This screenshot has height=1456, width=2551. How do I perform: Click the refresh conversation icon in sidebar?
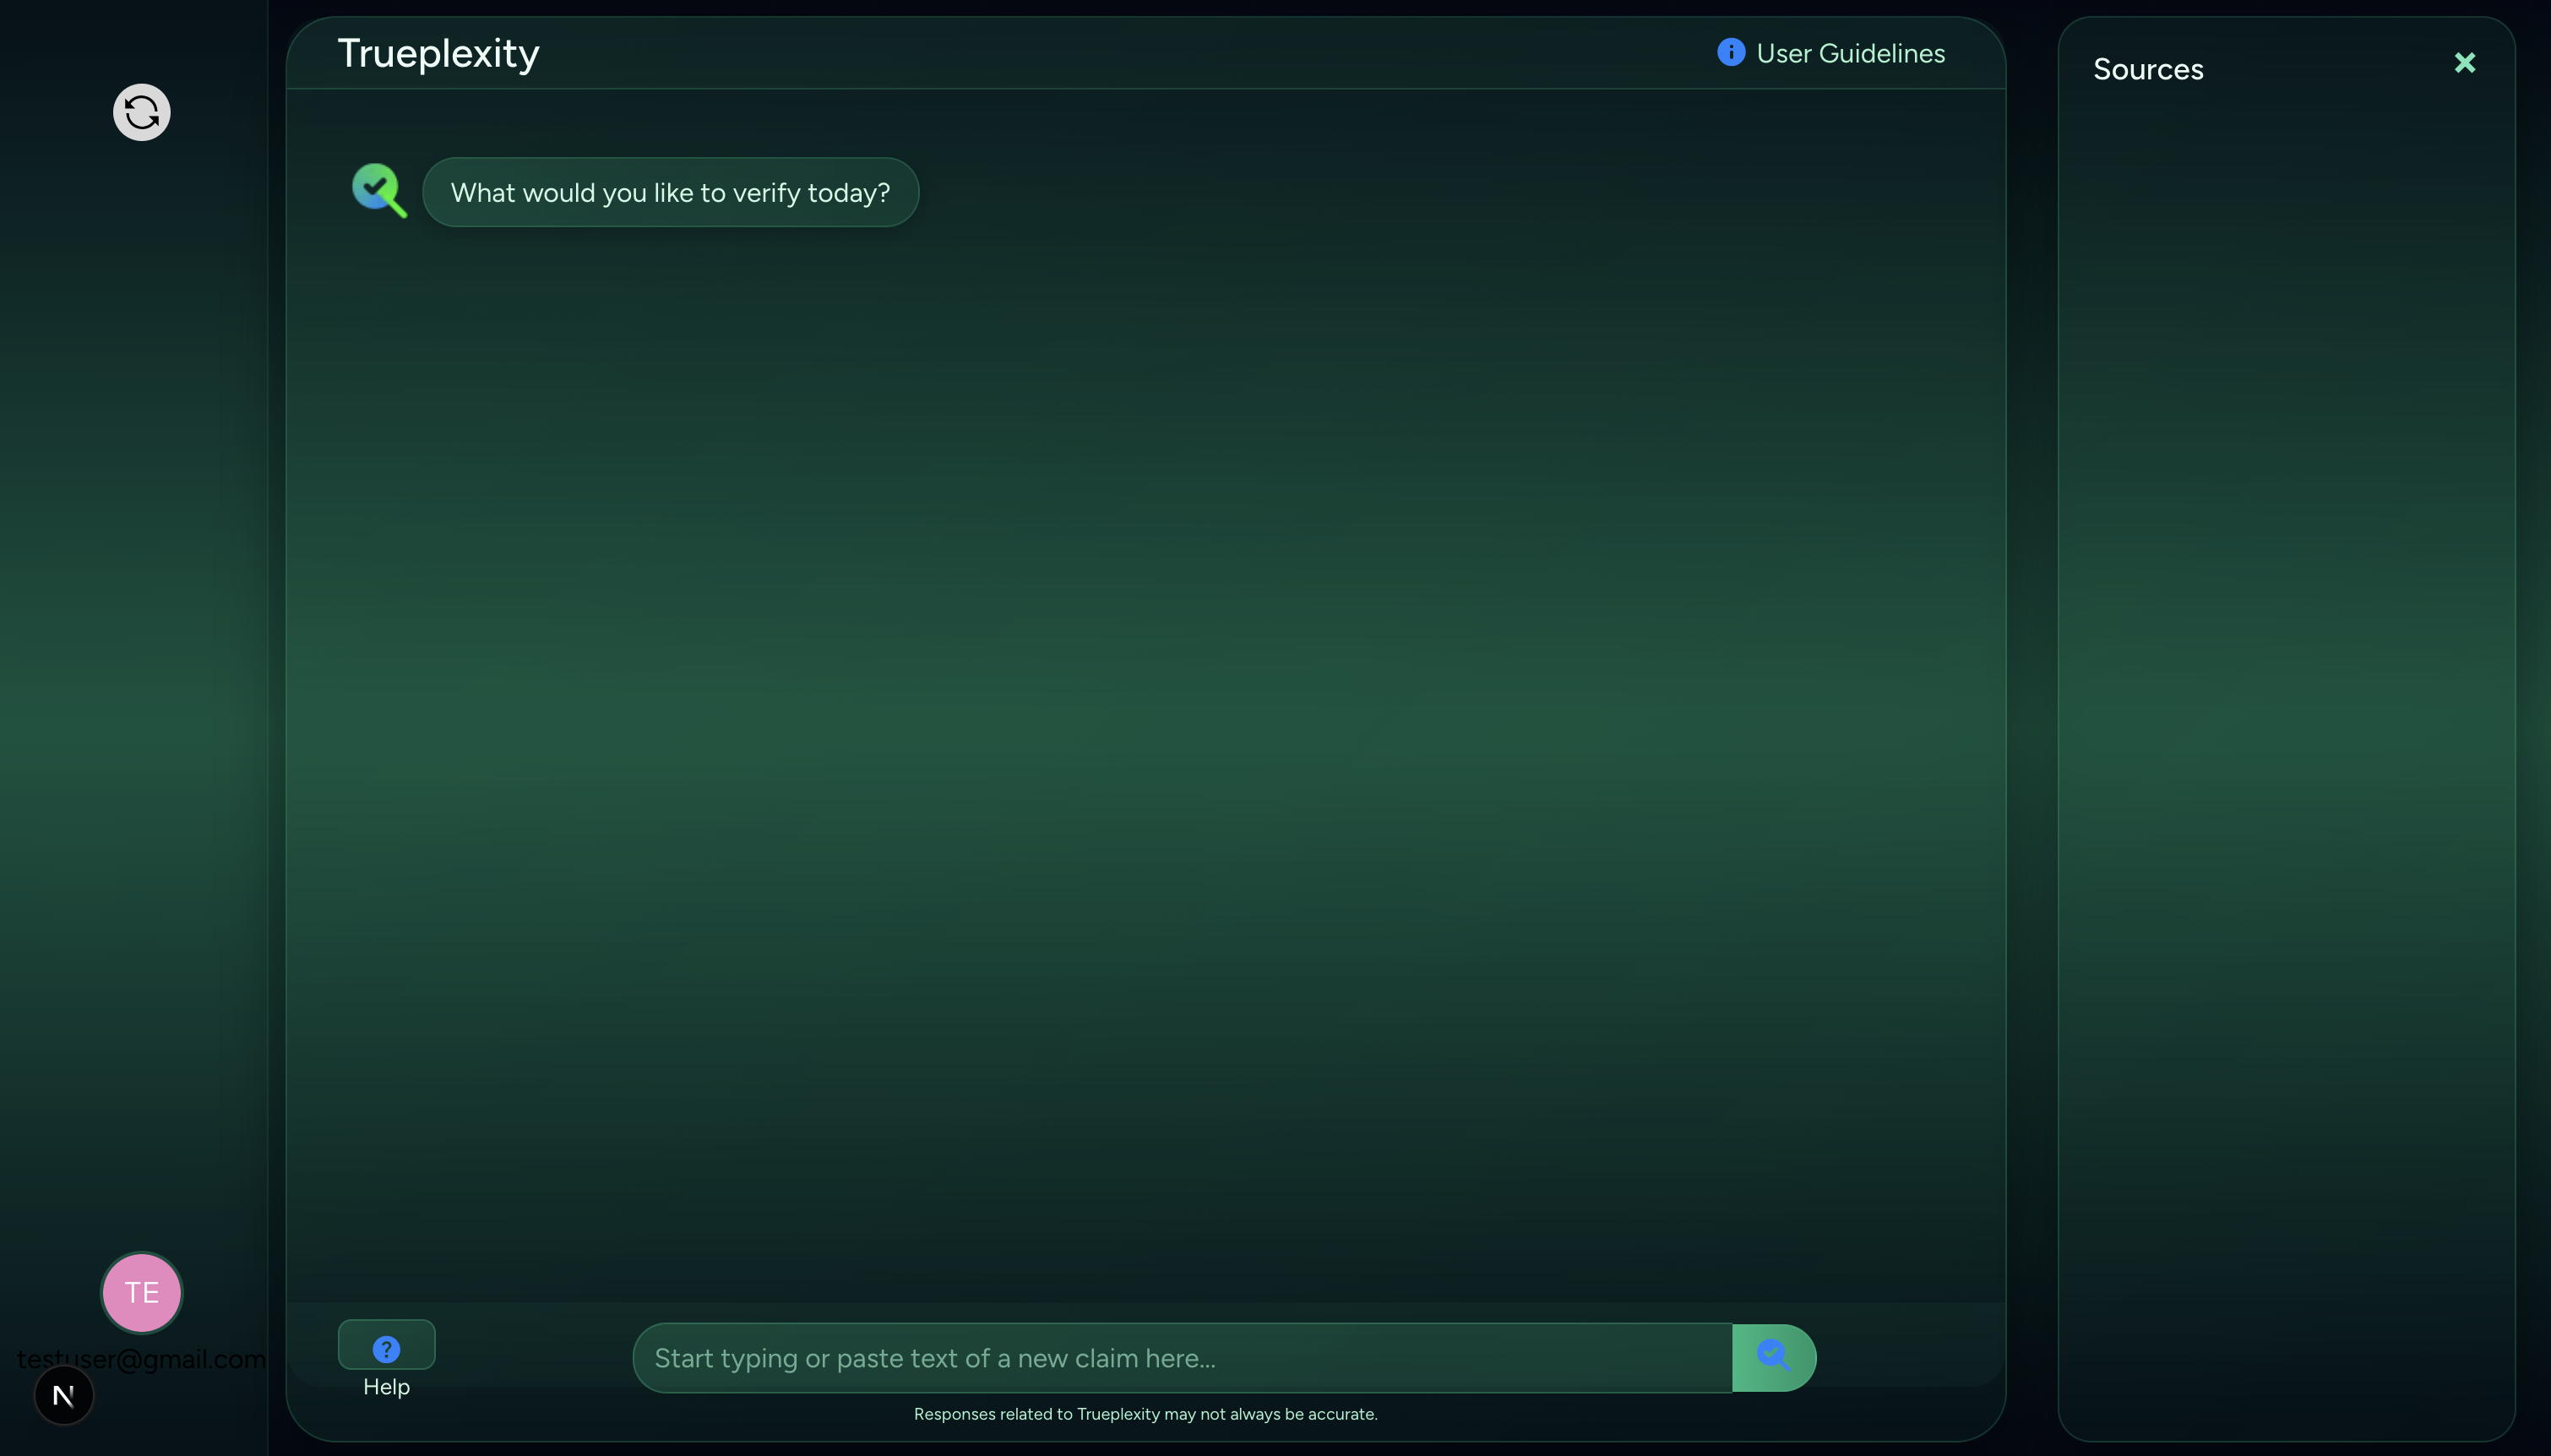(x=141, y=112)
